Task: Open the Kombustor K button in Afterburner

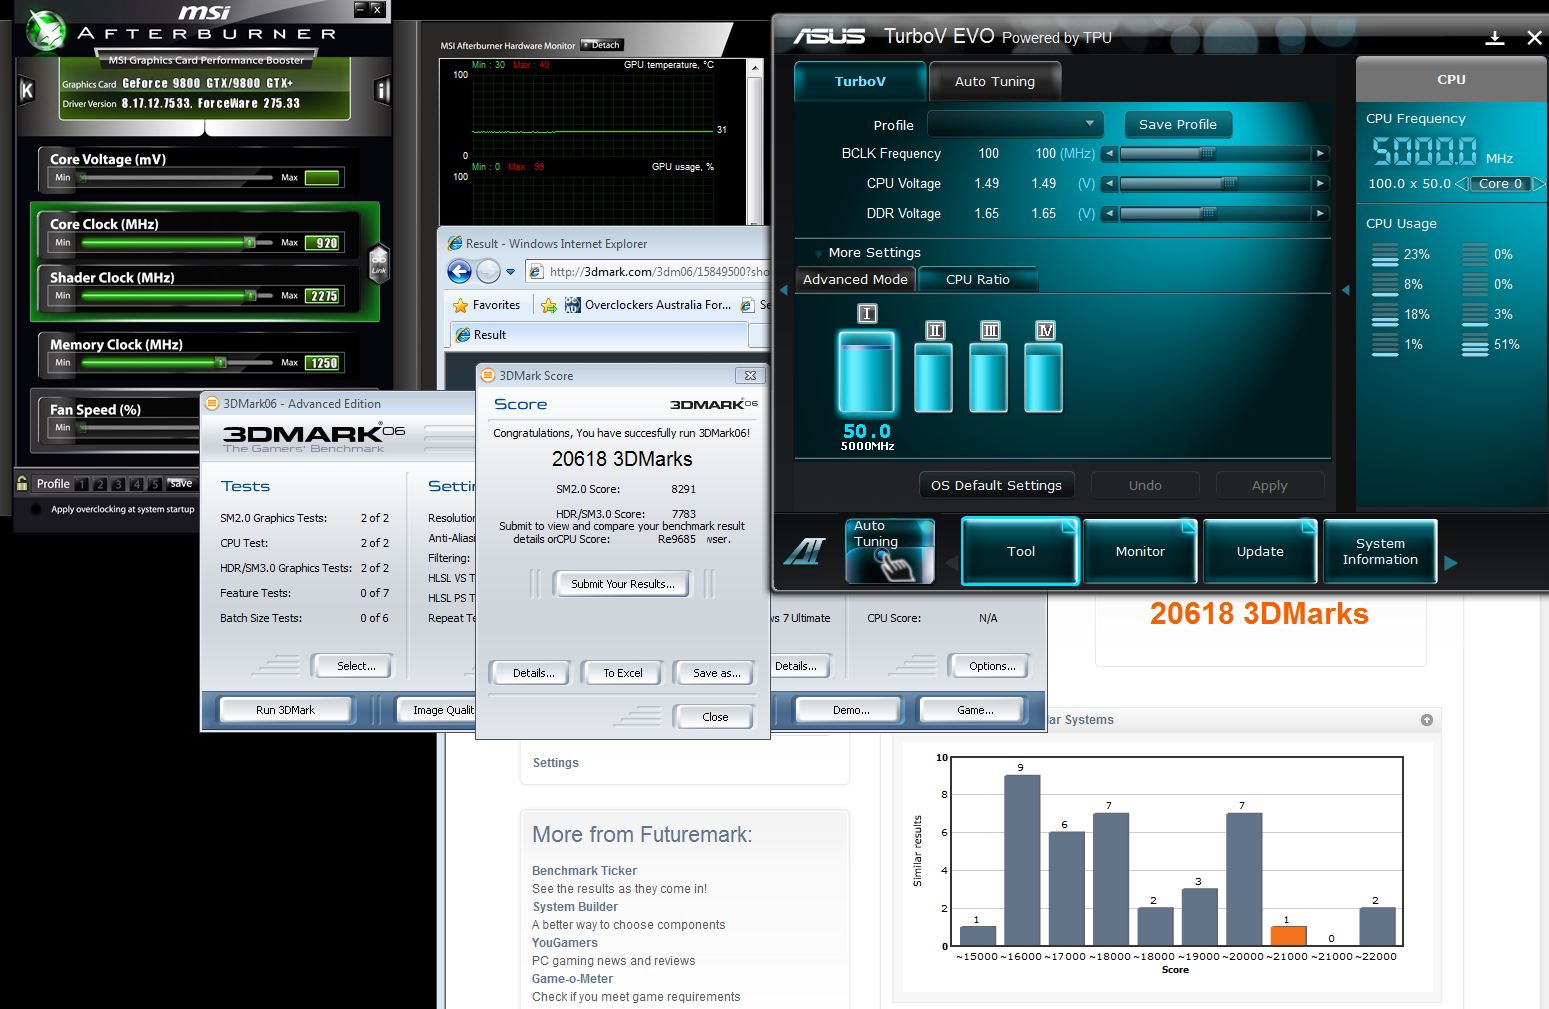Action: (x=27, y=90)
